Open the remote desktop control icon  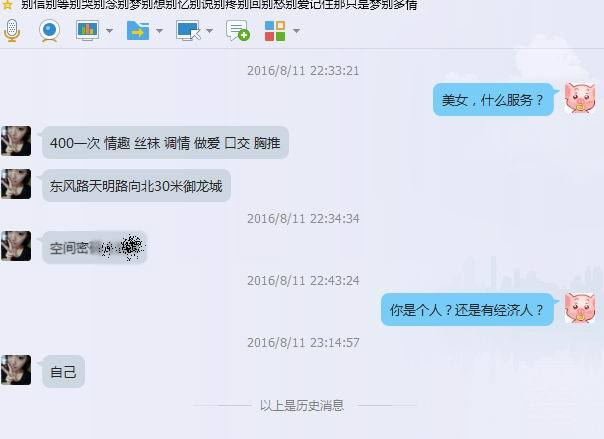(188, 30)
